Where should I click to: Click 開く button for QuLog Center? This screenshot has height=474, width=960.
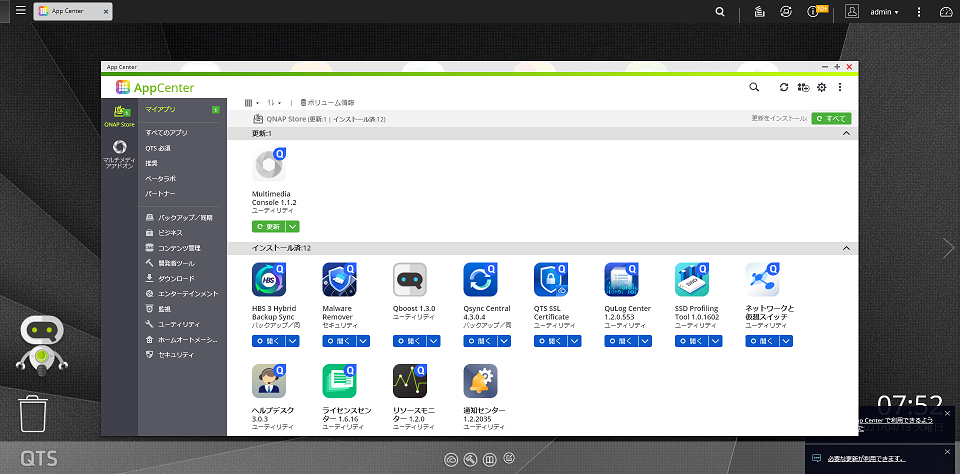(621, 341)
